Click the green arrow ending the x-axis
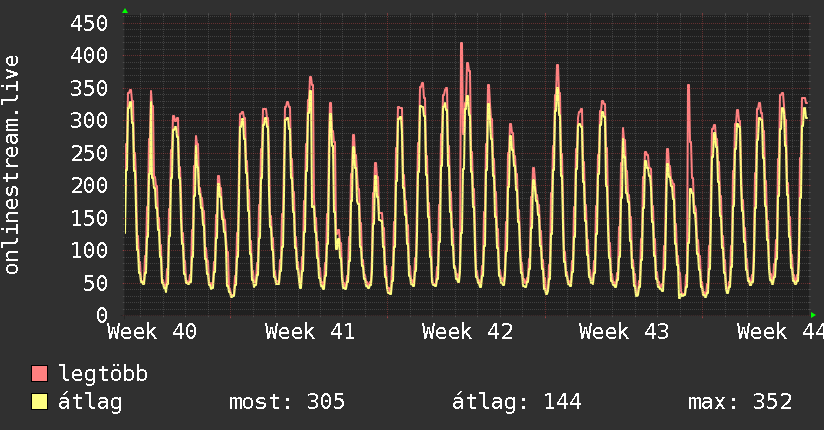824x430 pixels. coord(813,315)
